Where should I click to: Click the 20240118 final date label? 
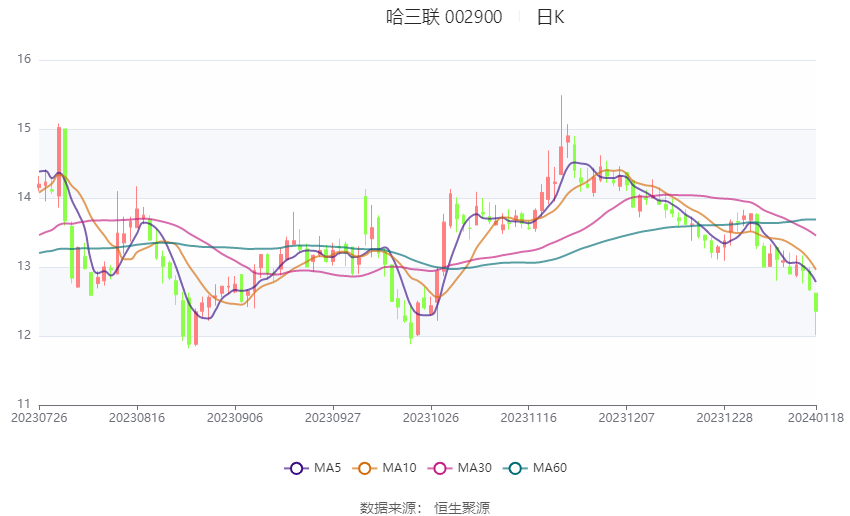pyautogui.click(x=816, y=418)
